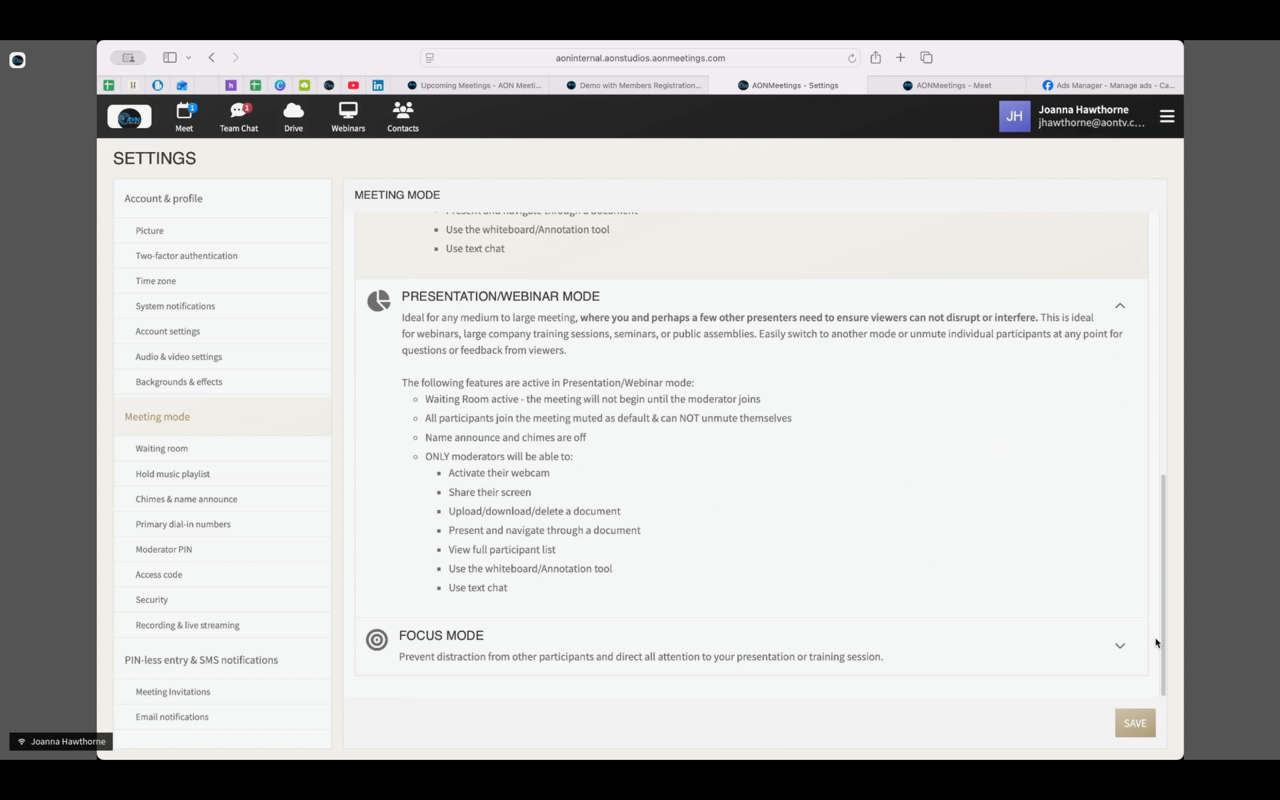Select Waiting room in settings sidebar
Image resolution: width=1280 pixels, height=800 pixels.
[161, 448]
